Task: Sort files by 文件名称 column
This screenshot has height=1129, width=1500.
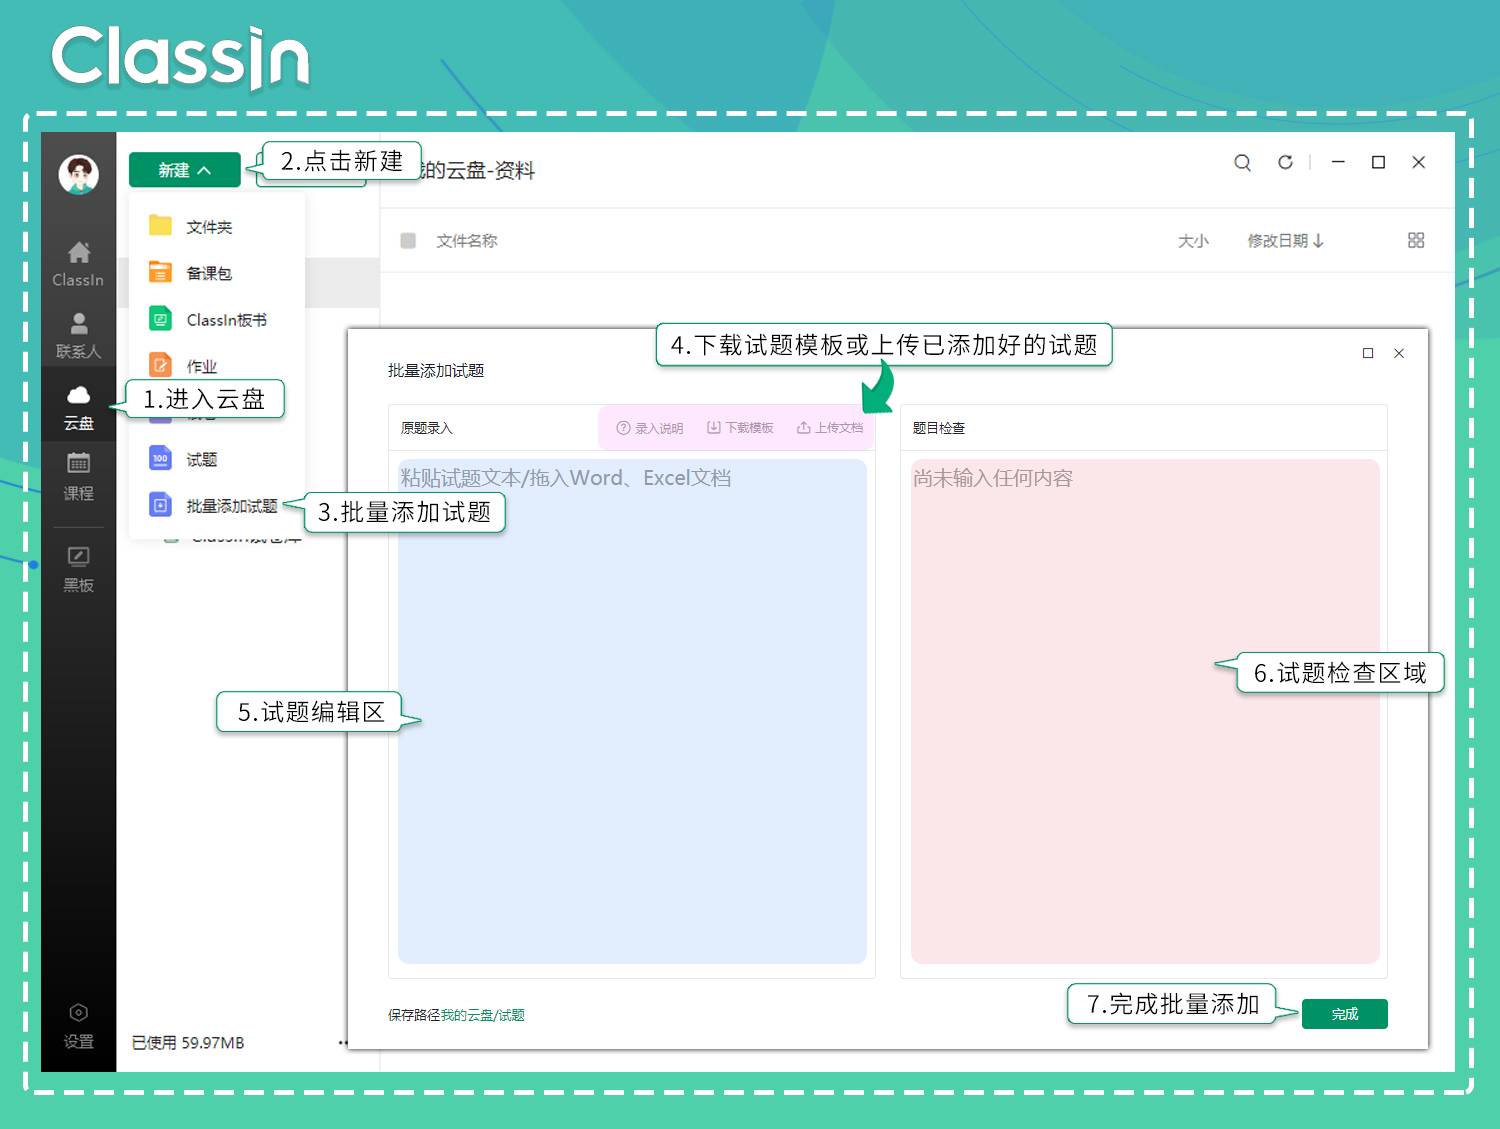Action: [467, 241]
